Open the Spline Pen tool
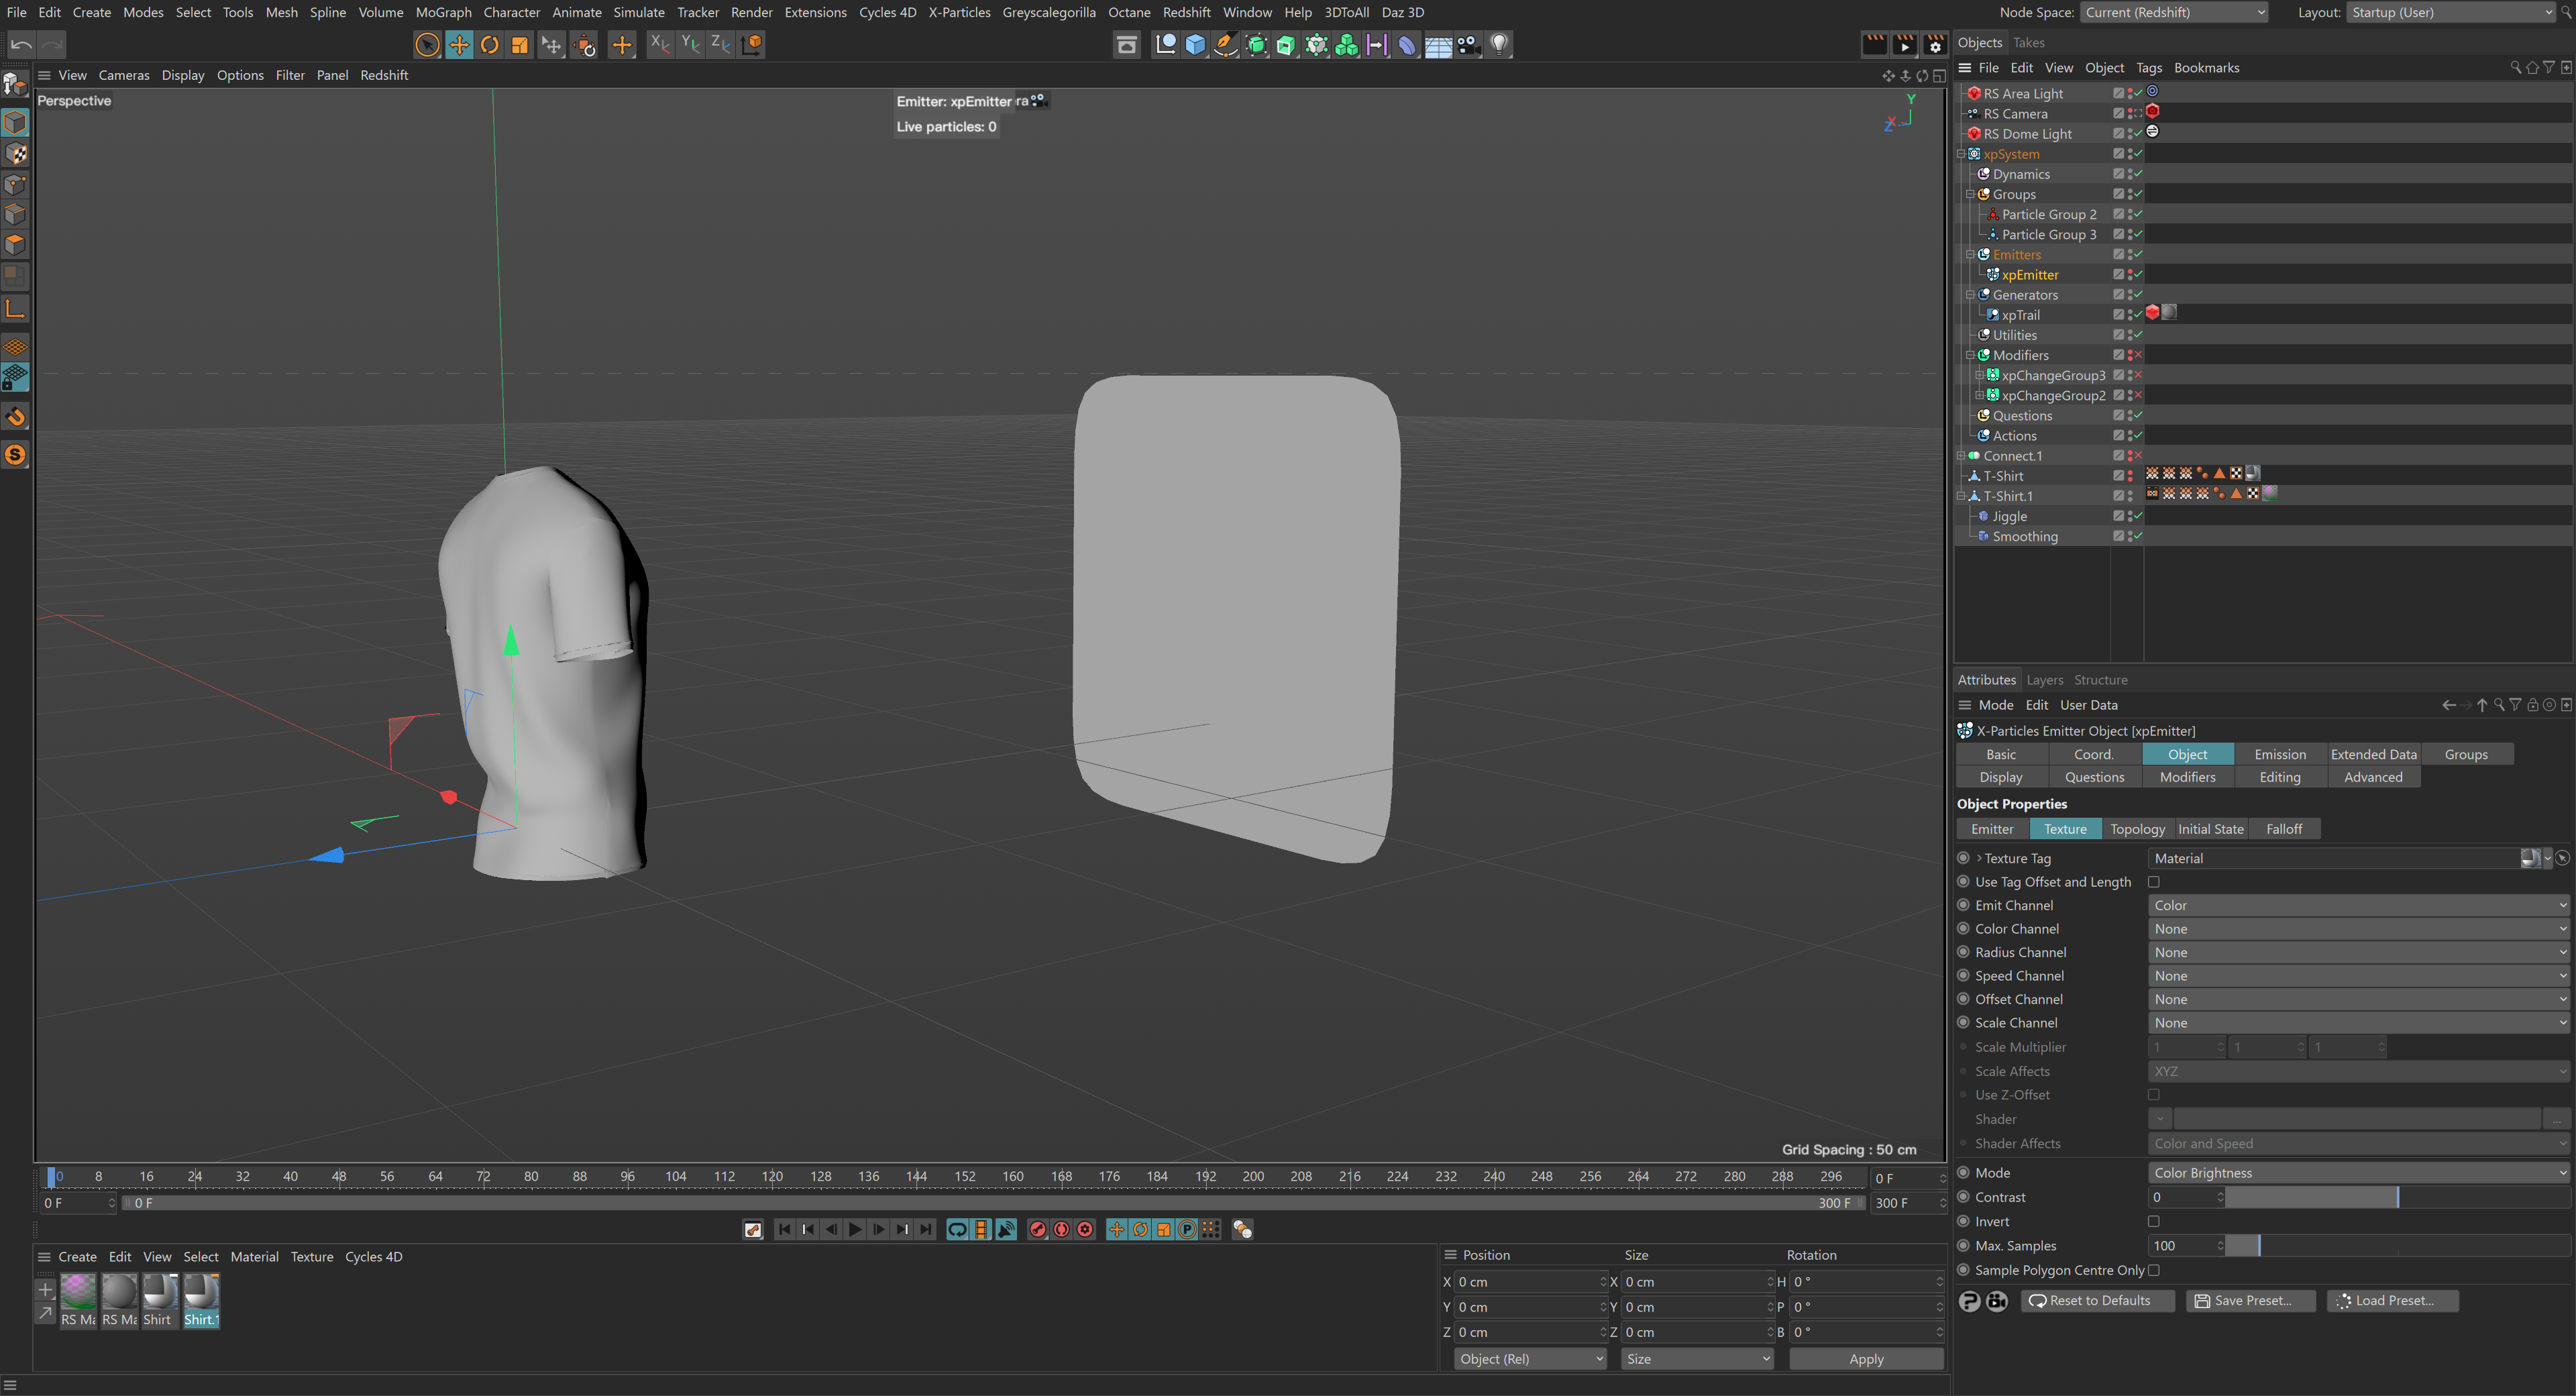The image size is (2576, 1396). tap(1225, 45)
